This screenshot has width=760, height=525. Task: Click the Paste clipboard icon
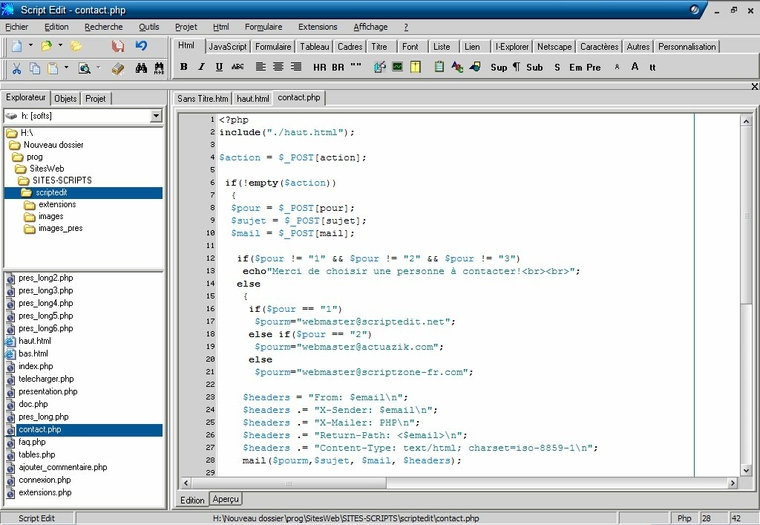52,68
